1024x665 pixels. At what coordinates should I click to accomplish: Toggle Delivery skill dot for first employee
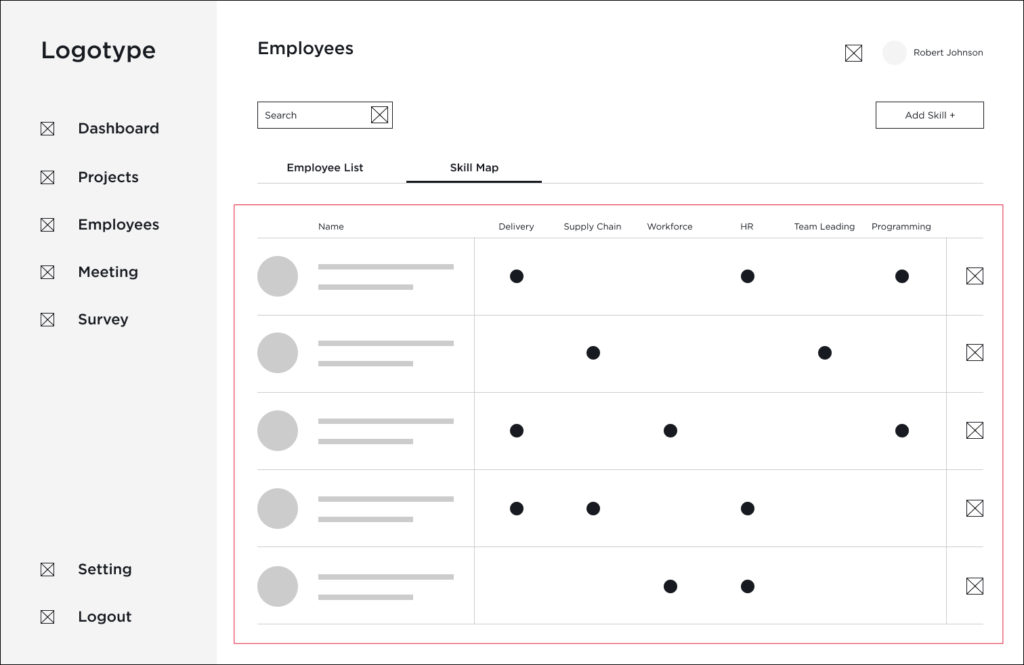pyautogui.click(x=516, y=276)
